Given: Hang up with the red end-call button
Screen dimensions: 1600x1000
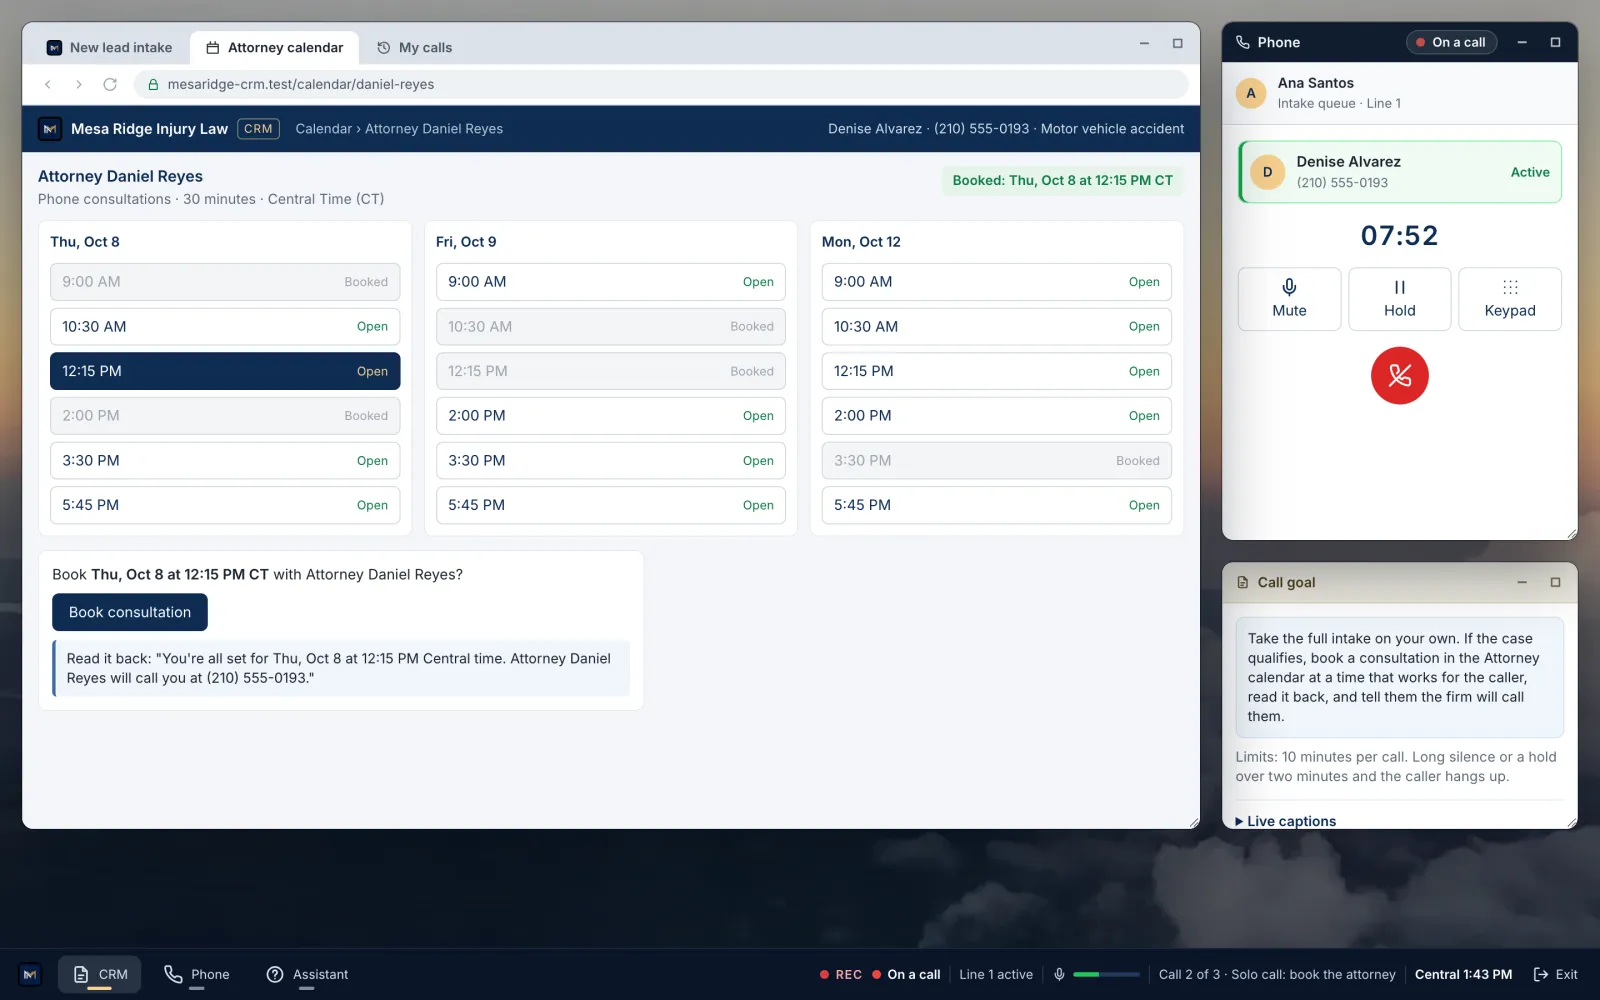Looking at the screenshot, I should [x=1399, y=376].
